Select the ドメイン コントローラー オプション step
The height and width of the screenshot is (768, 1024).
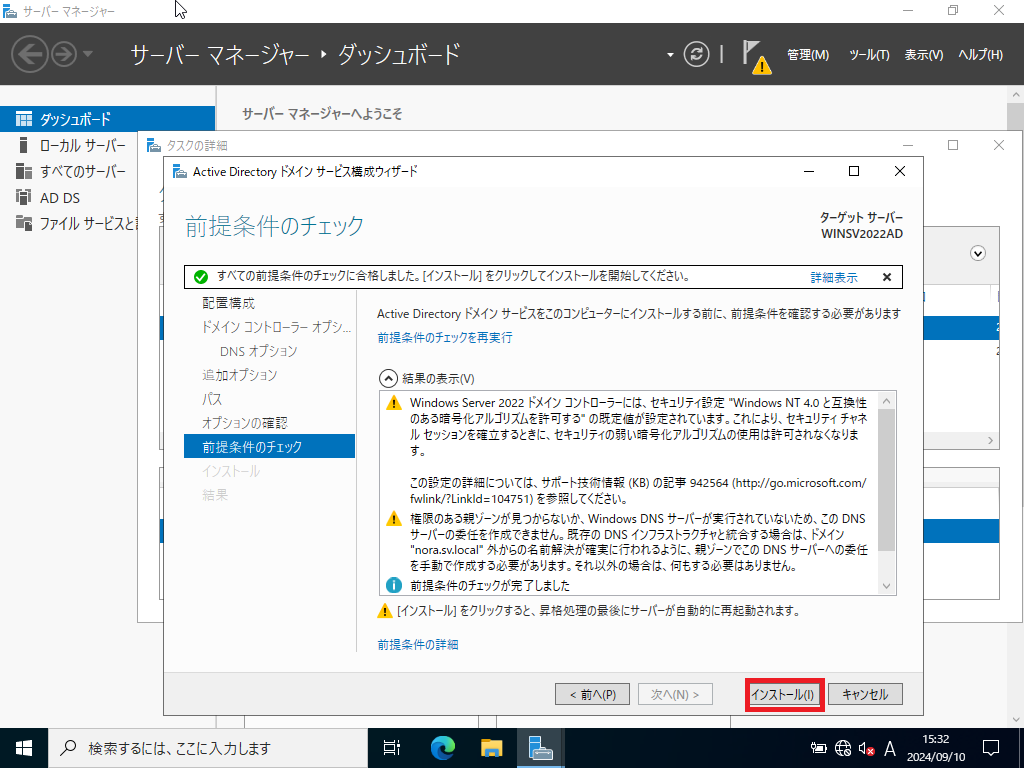(276, 327)
